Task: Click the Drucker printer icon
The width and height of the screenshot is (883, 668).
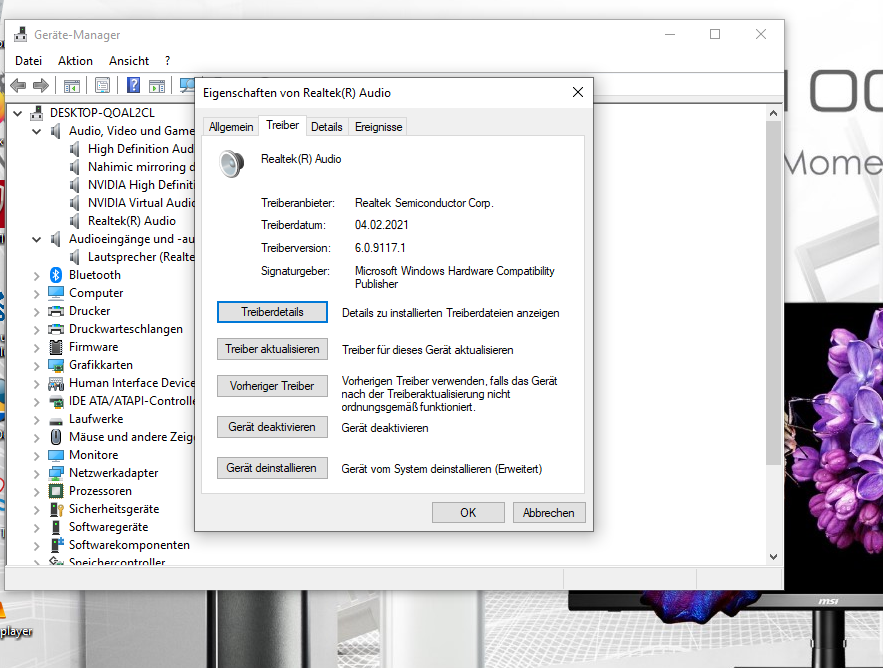Action: pos(56,311)
